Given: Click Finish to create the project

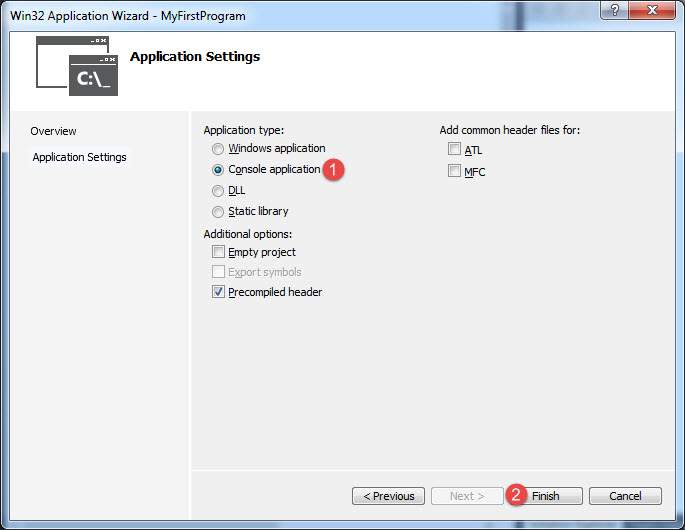Looking at the screenshot, I should (x=546, y=496).
